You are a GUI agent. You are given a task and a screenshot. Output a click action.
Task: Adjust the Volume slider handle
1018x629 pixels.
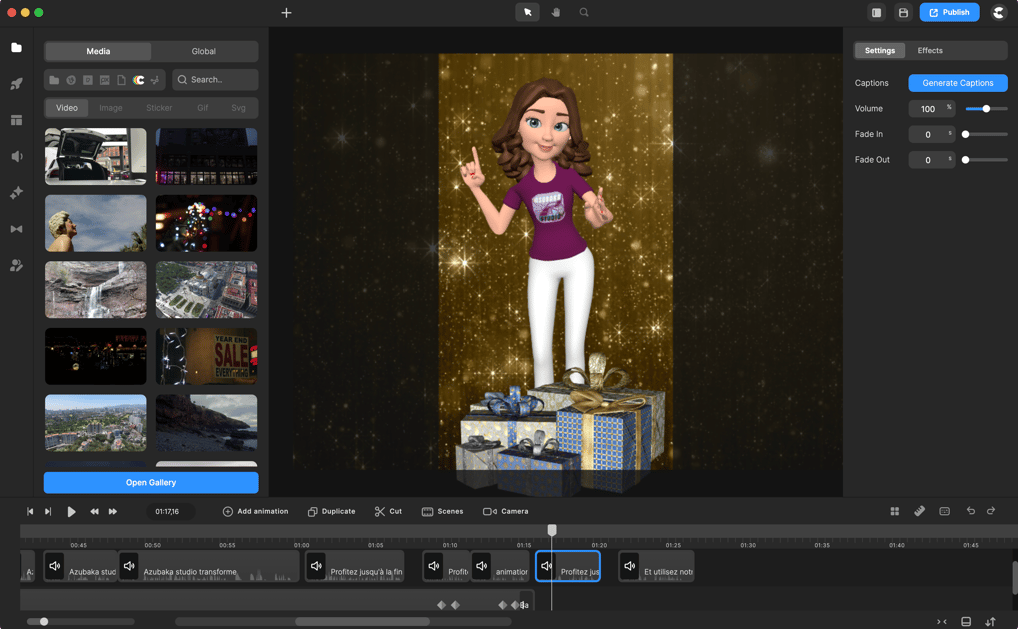(x=986, y=109)
